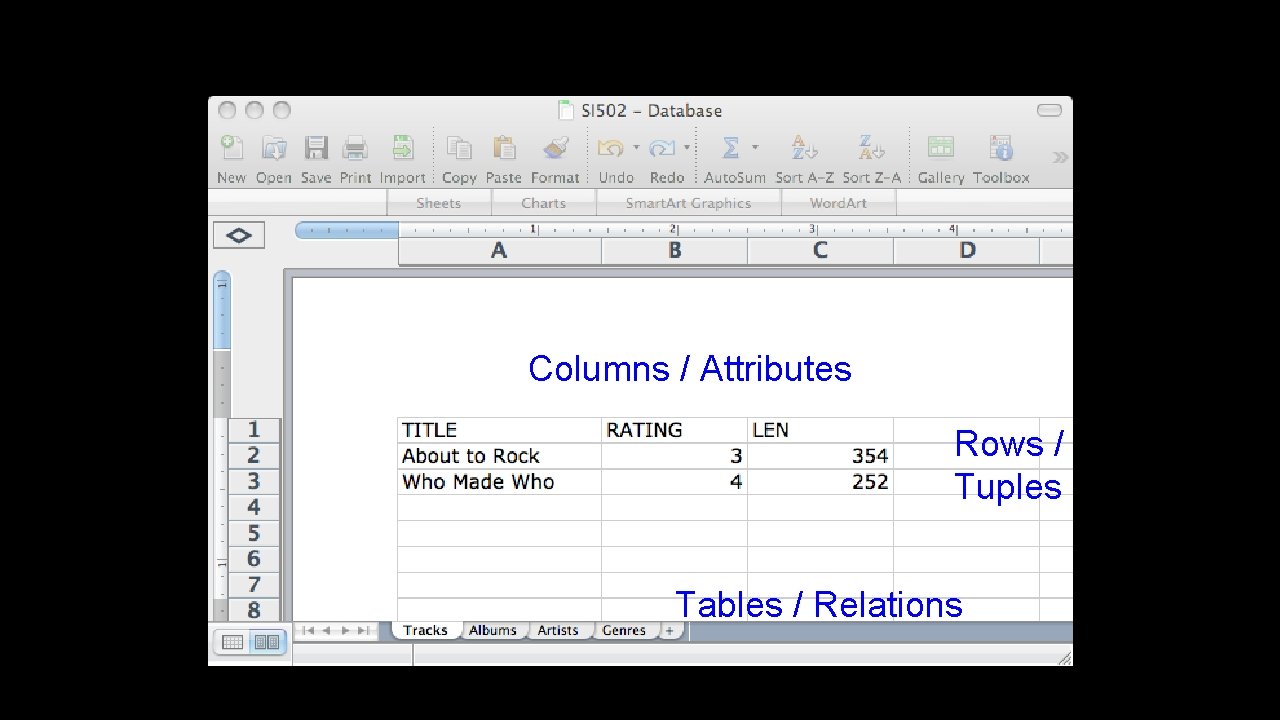The height and width of the screenshot is (720, 1280).
Task: Redo the last action
Action: [x=661, y=148]
